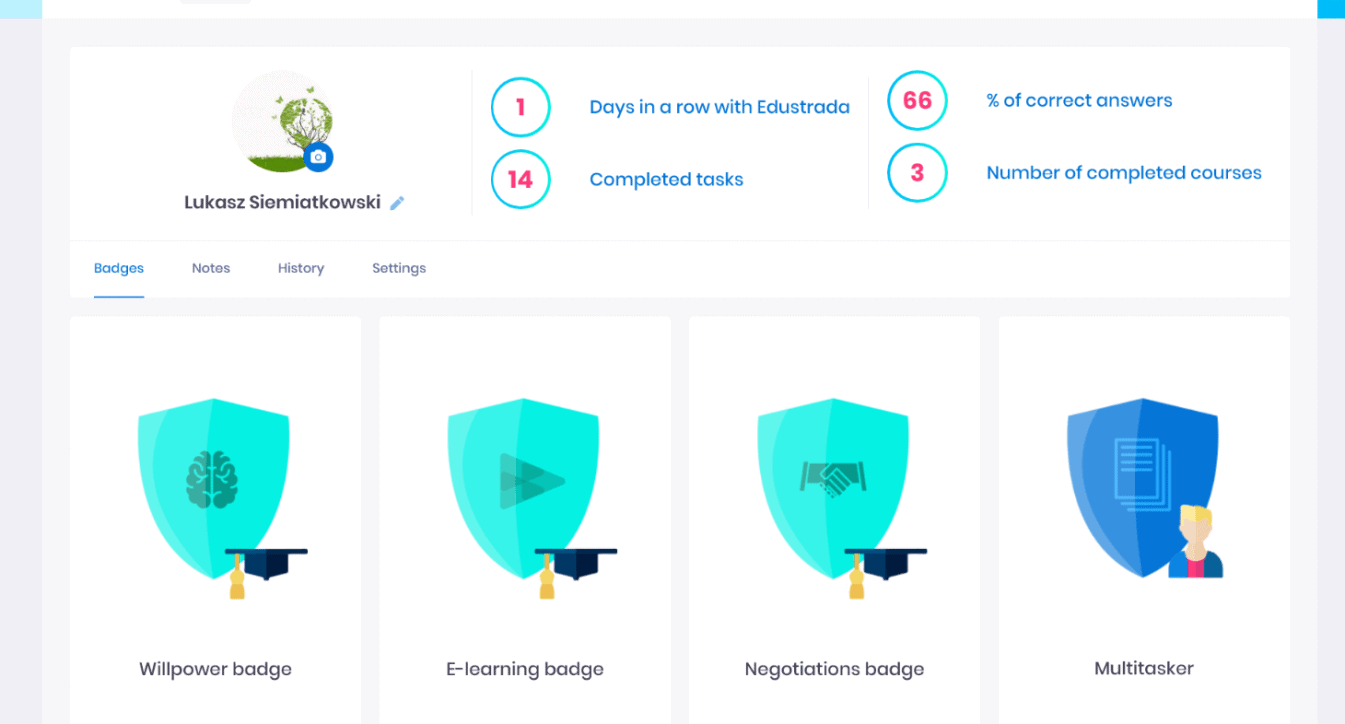Select the Negotiations badge handshake shield

pyautogui.click(x=834, y=489)
